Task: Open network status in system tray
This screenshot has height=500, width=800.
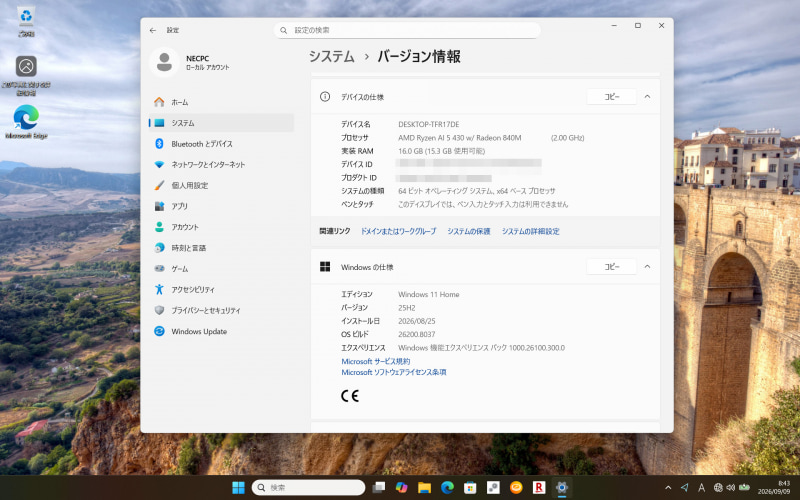Action: click(x=718, y=488)
